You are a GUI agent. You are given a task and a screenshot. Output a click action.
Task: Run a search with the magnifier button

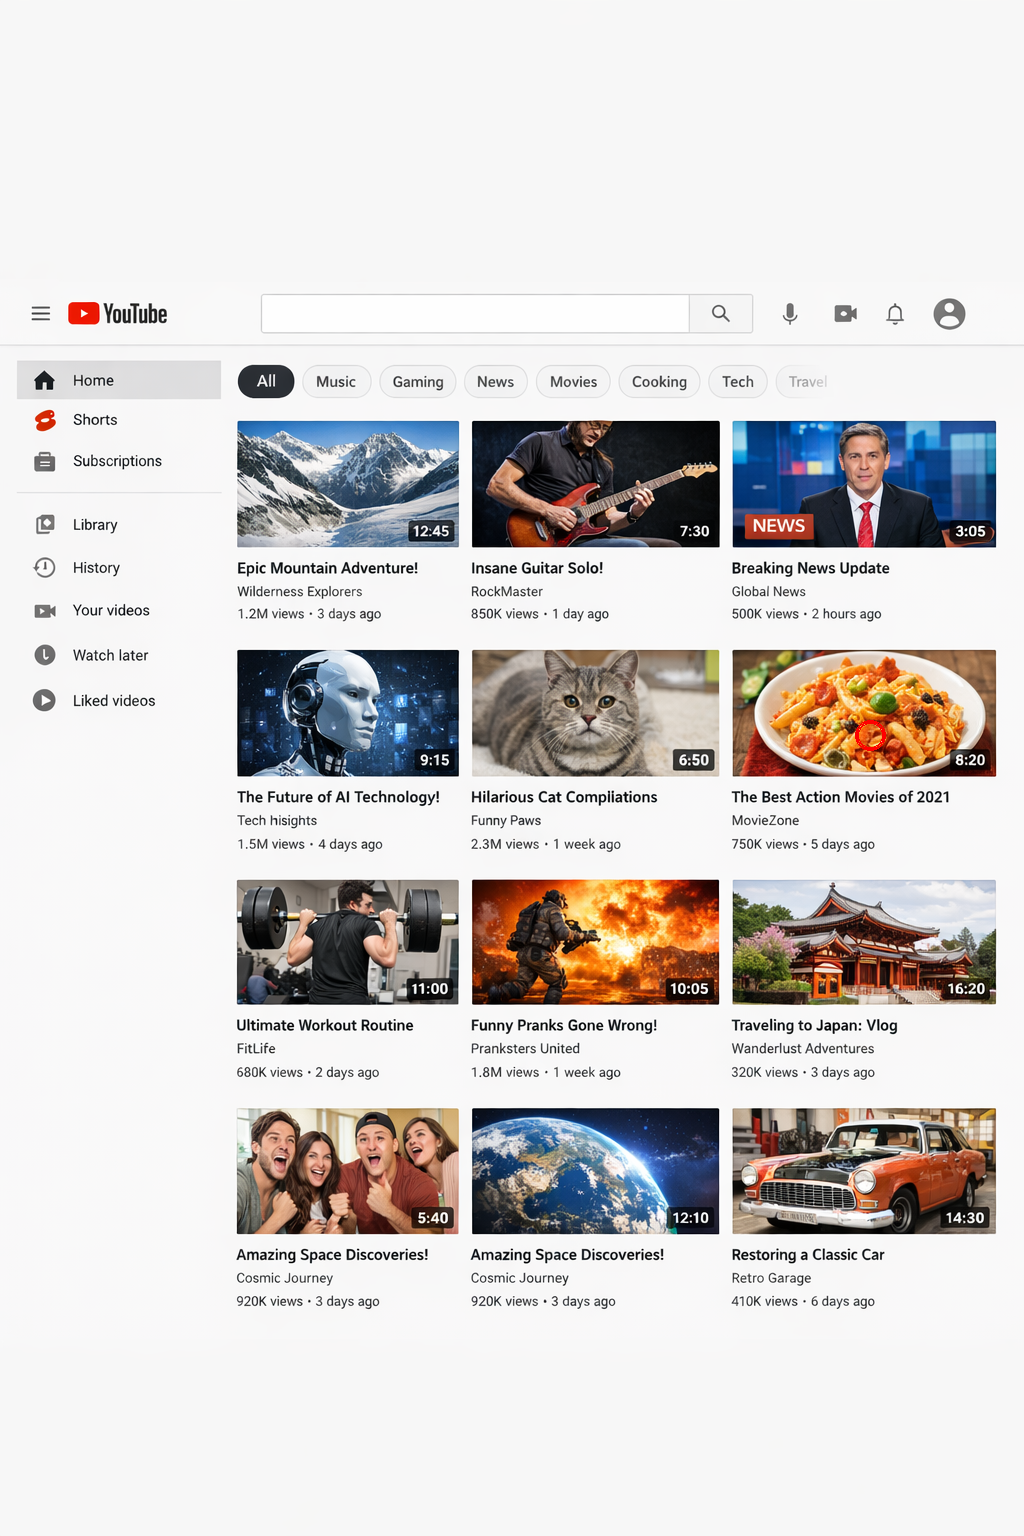click(720, 313)
